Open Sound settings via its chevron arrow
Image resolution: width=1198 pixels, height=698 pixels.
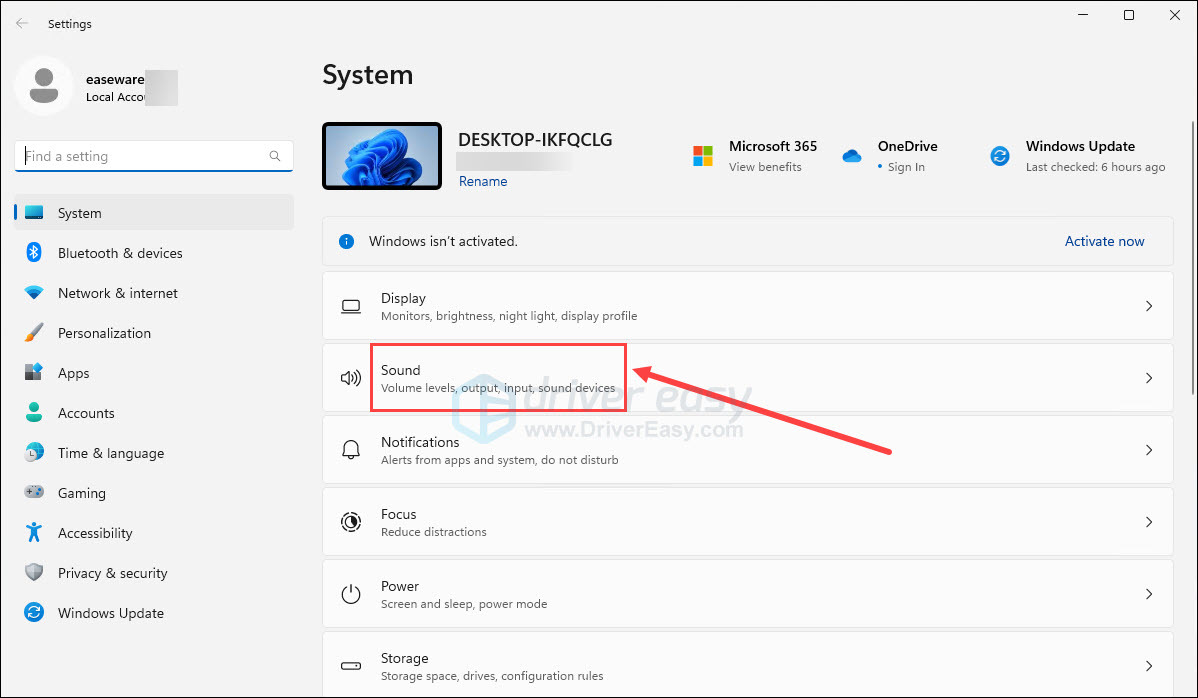point(1149,378)
